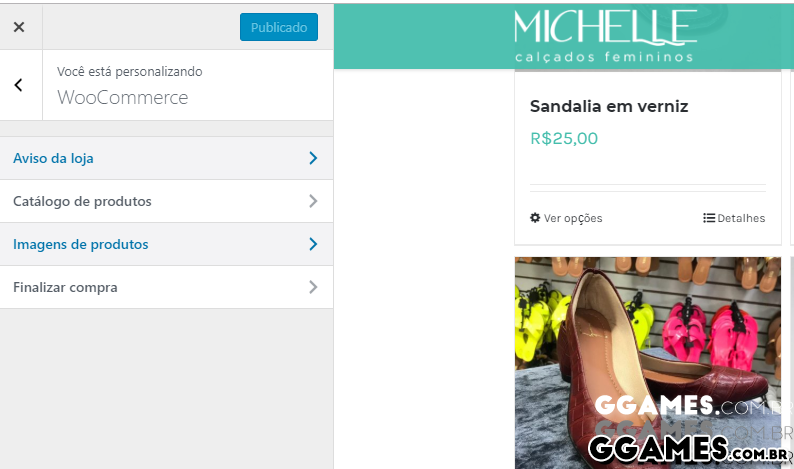The height and width of the screenshot is (469, 794).
Task: Close the customizer with the X icon
Action: pos(19,27)
